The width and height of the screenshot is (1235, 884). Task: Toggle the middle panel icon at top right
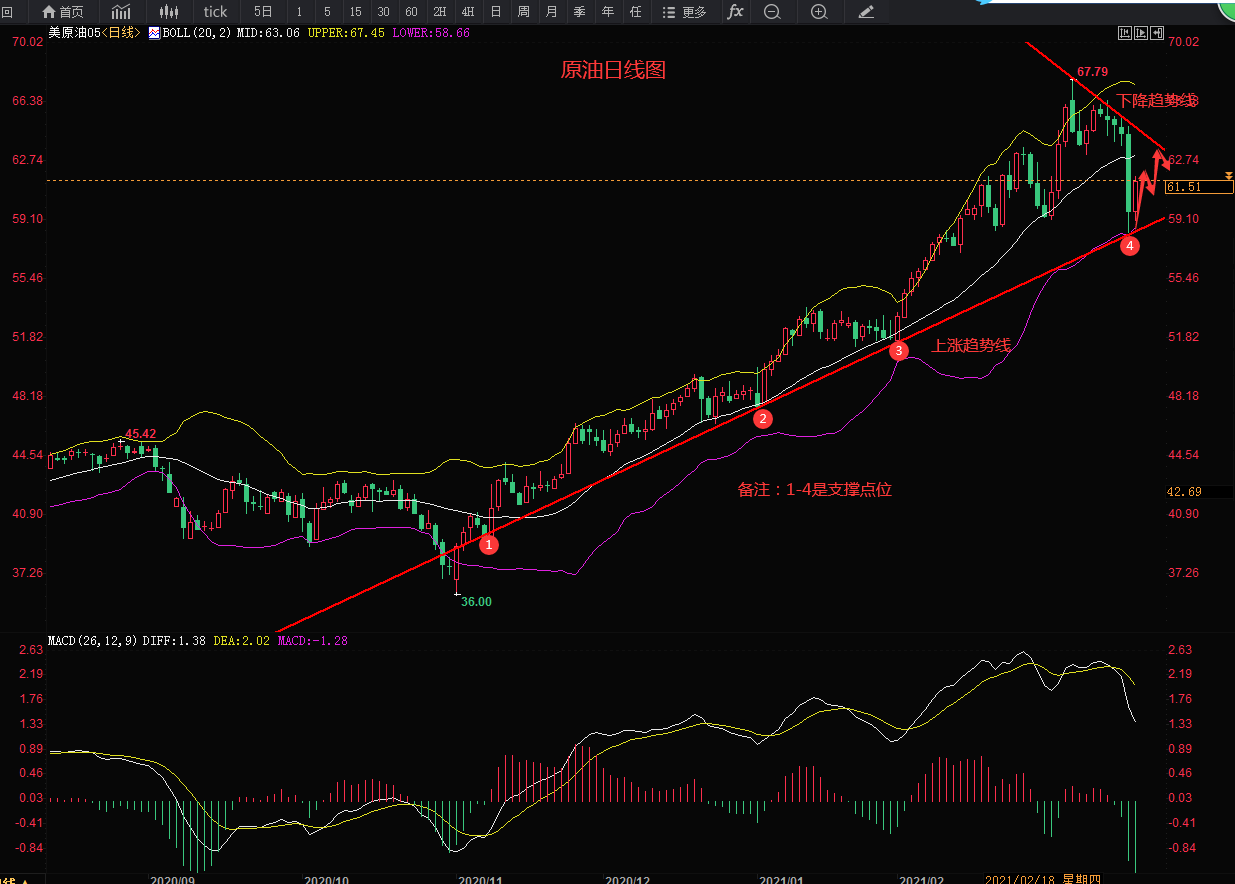point(1141,33)
